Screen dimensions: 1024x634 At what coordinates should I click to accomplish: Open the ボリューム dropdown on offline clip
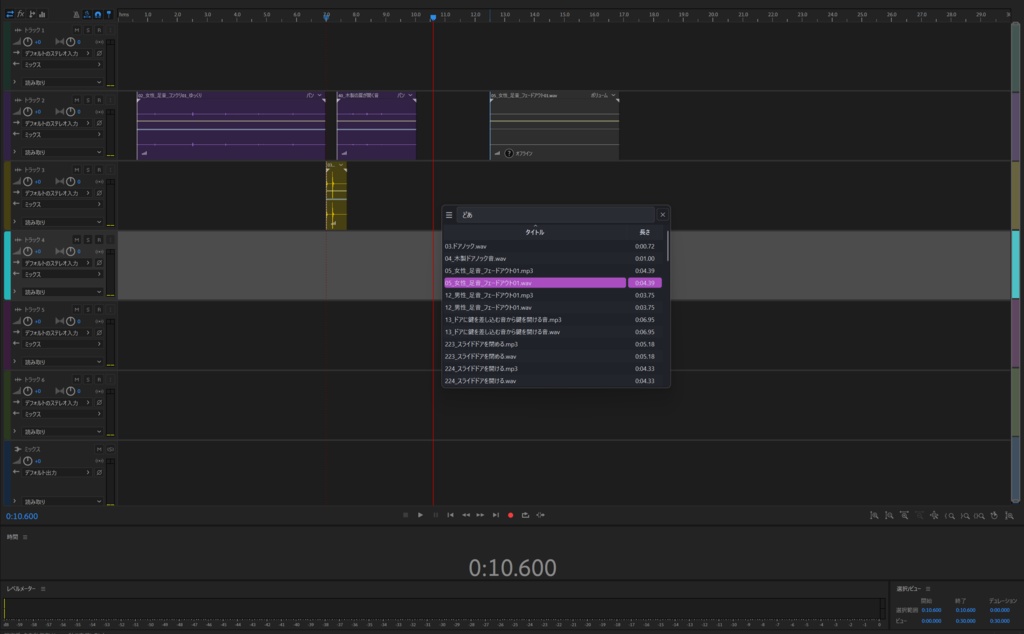tap(603, 95)
